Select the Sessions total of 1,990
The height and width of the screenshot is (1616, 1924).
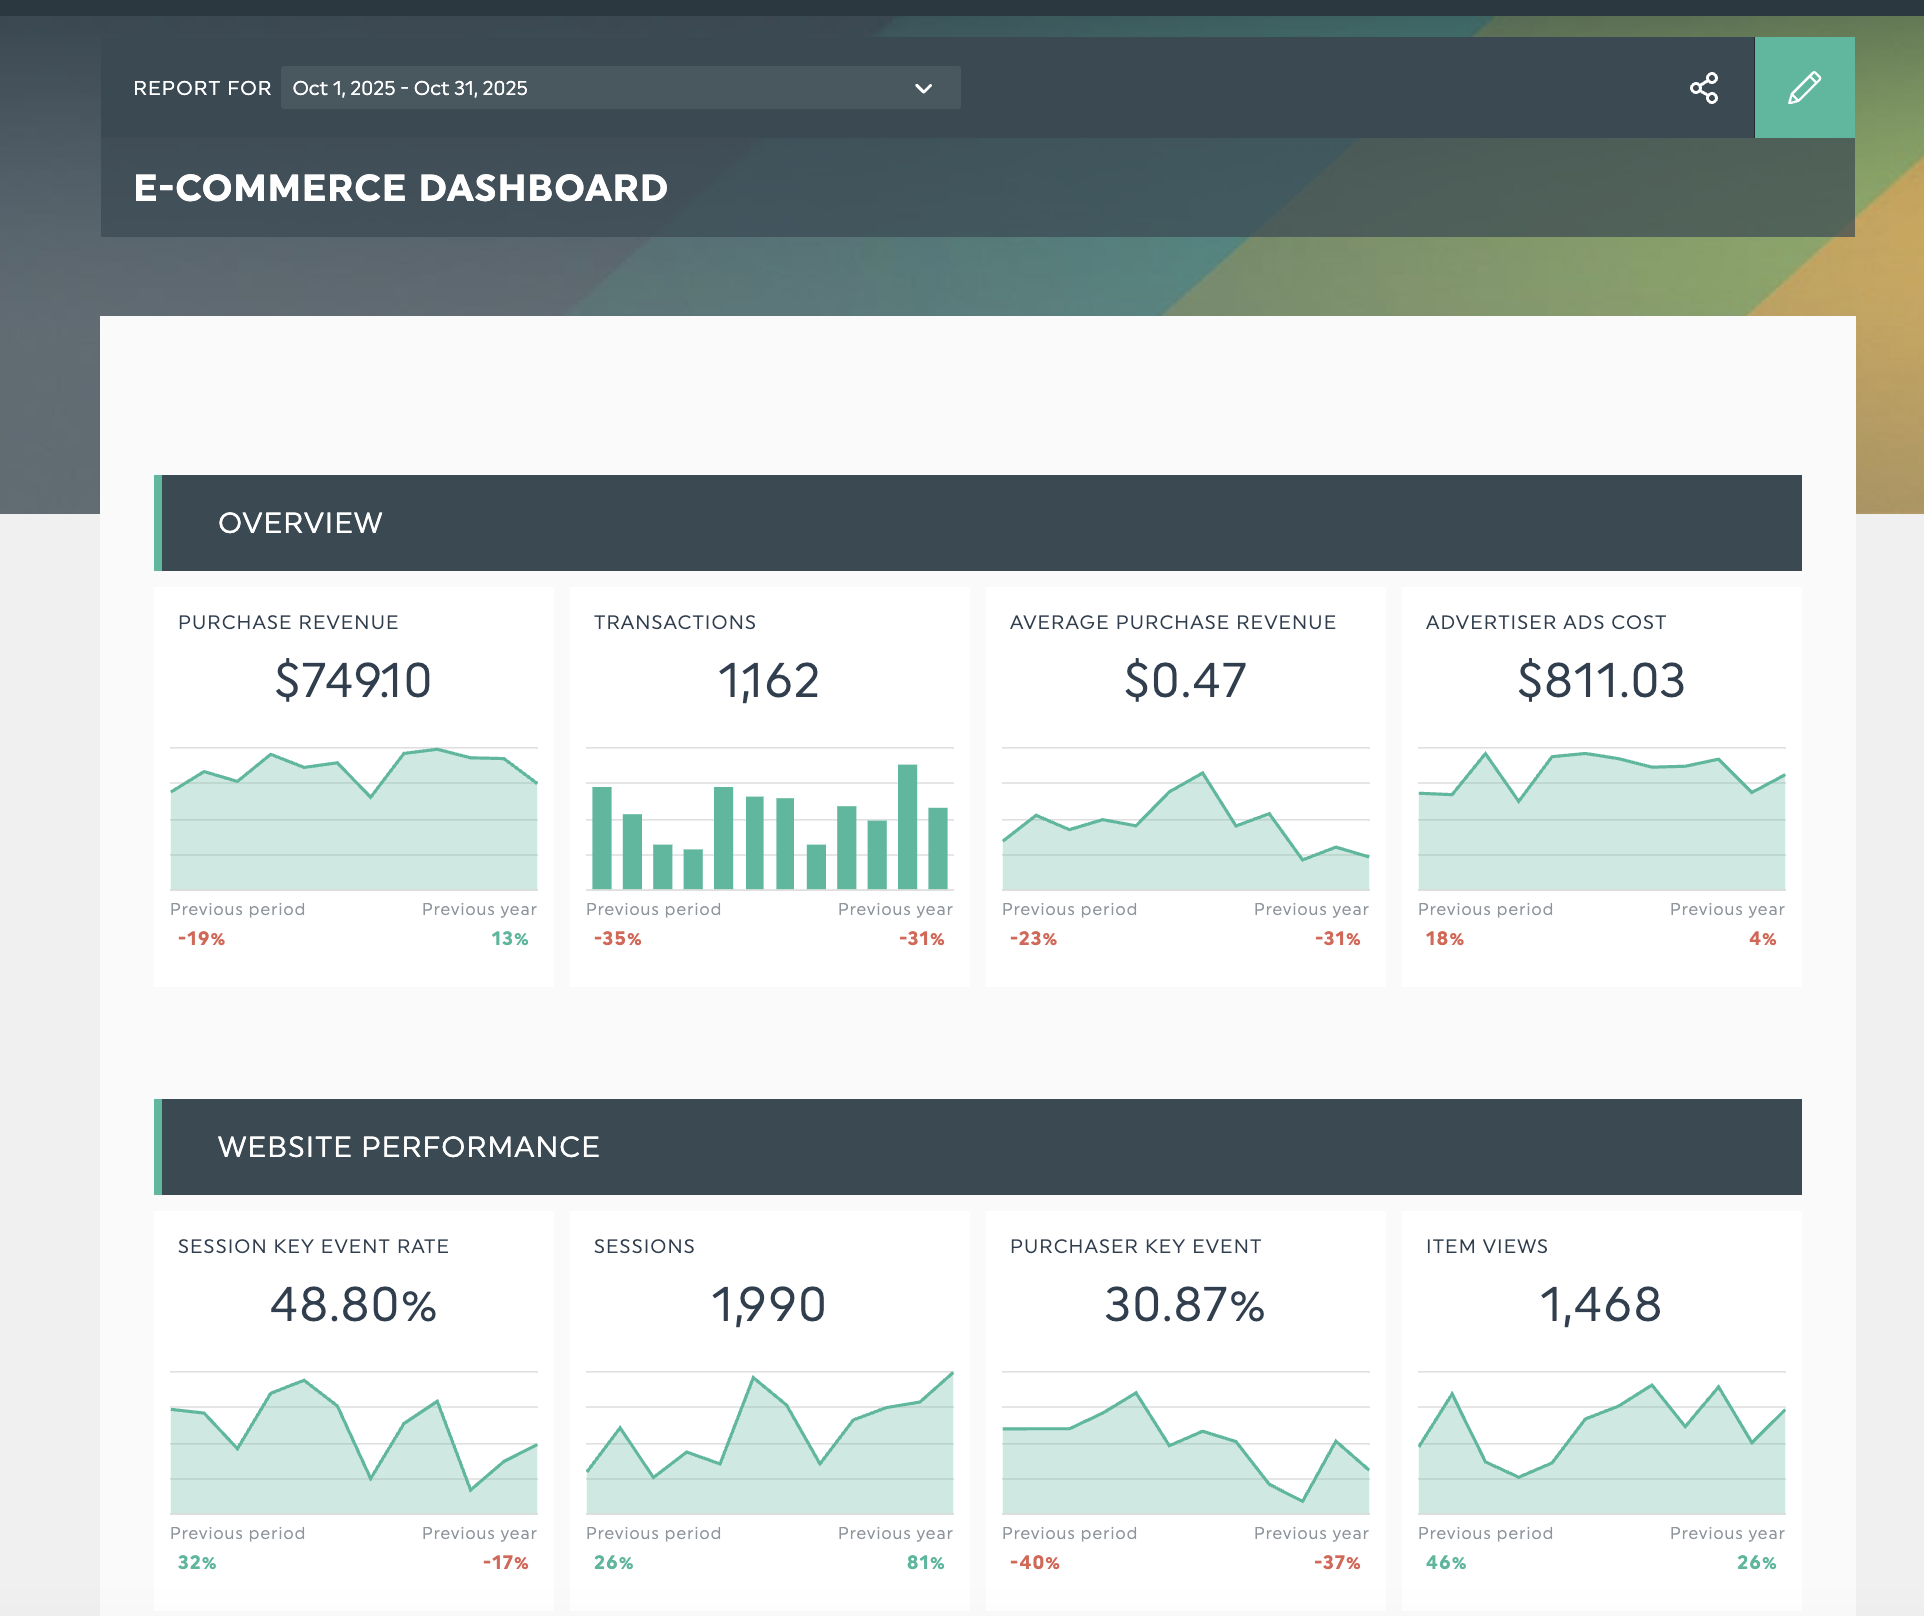769,1304
